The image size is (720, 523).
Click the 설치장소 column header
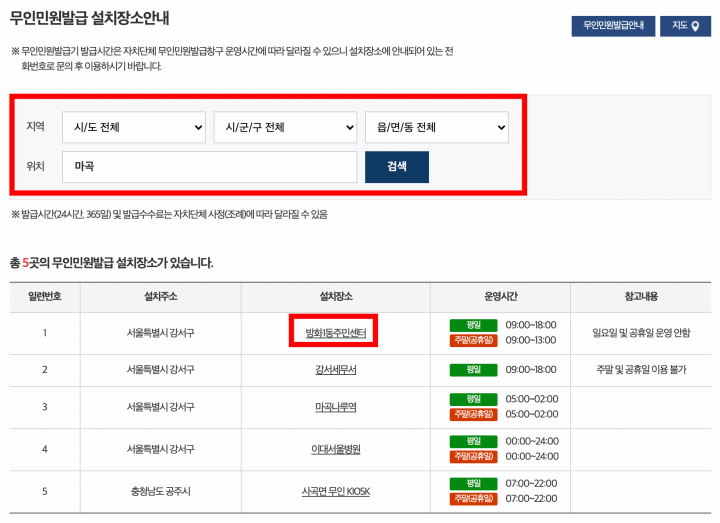click(336, 297)
